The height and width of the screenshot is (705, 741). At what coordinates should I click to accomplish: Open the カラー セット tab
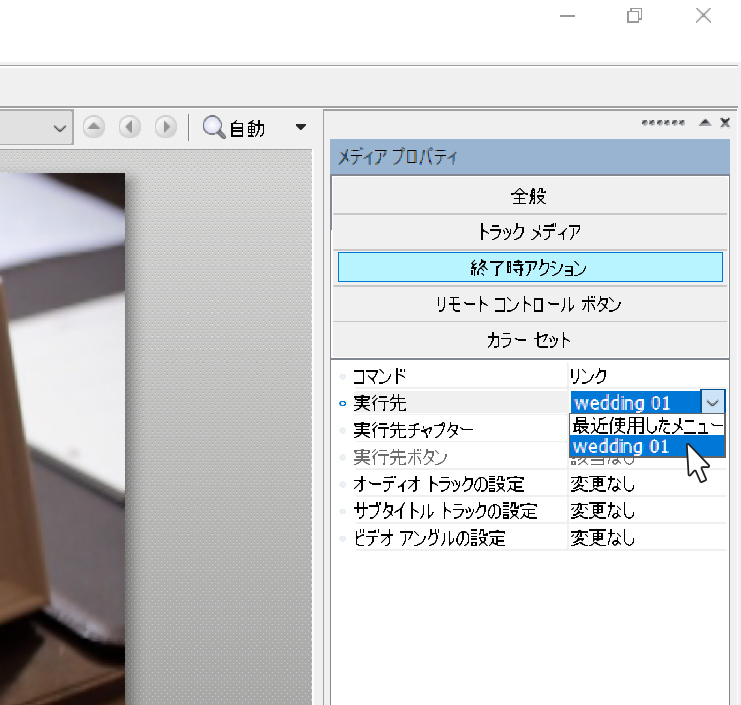(x=530, y=340)
